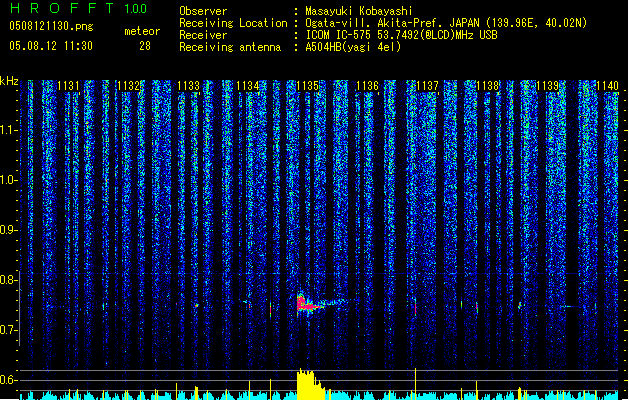The width and height of the screenshot is (629, 400).
Task: Click the Ogata-vill. Akita-Pref. JAPAN location text
Action: tap(446, 23)
